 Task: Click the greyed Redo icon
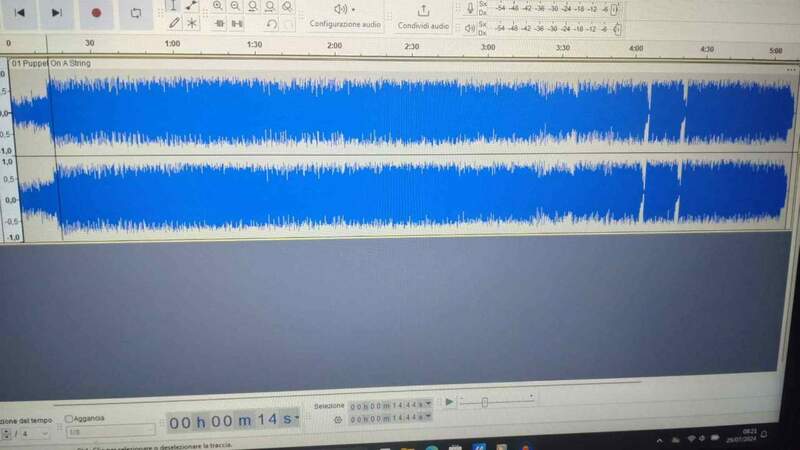click(289, 24)
